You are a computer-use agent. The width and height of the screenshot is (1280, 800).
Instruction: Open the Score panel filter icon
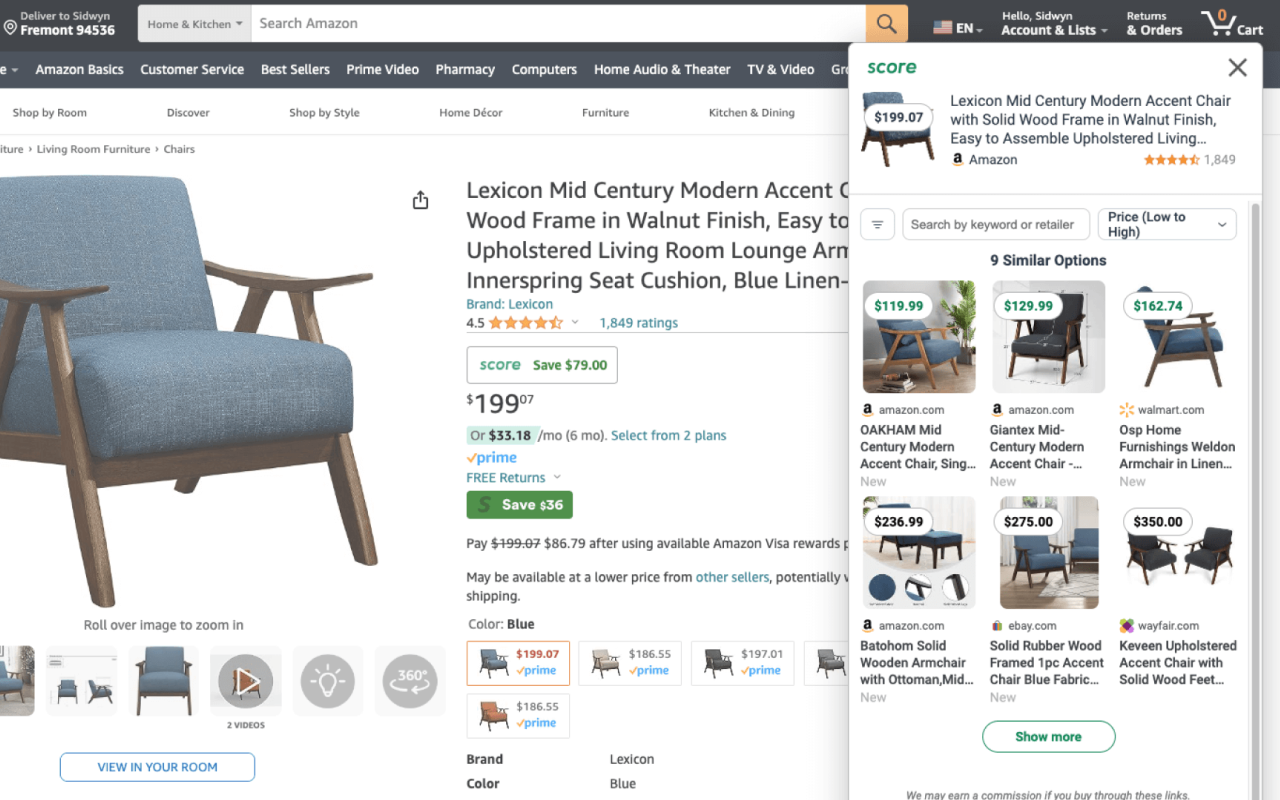coord(877,225)
